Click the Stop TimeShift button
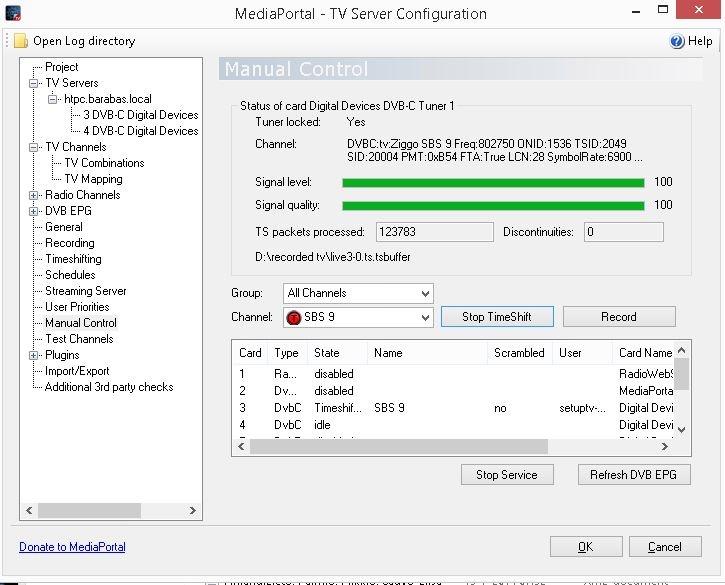The height and width of the screenshot is (585, 725). (x=497, y=317)
